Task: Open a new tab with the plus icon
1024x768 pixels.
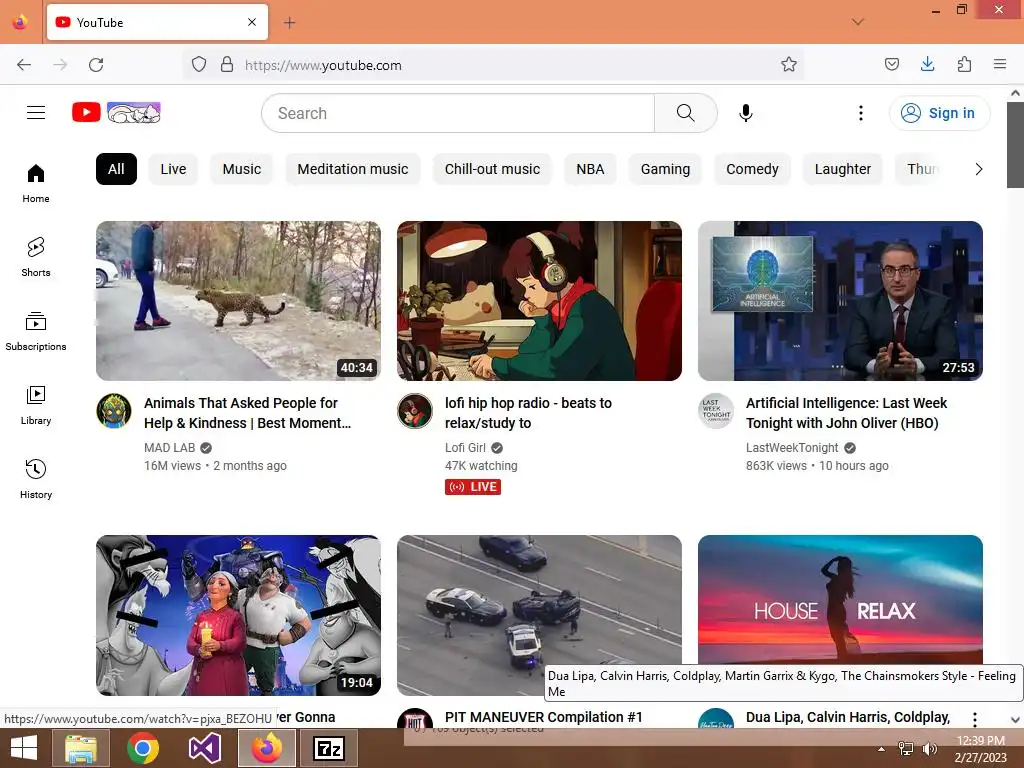Action: click(x=289, y=23)
